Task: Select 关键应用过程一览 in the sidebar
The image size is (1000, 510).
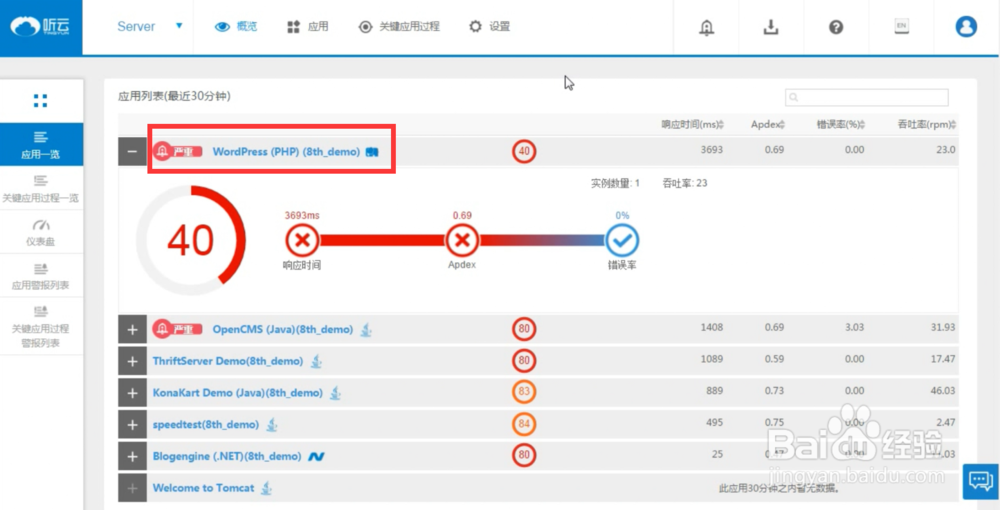Action: (41, 189)
